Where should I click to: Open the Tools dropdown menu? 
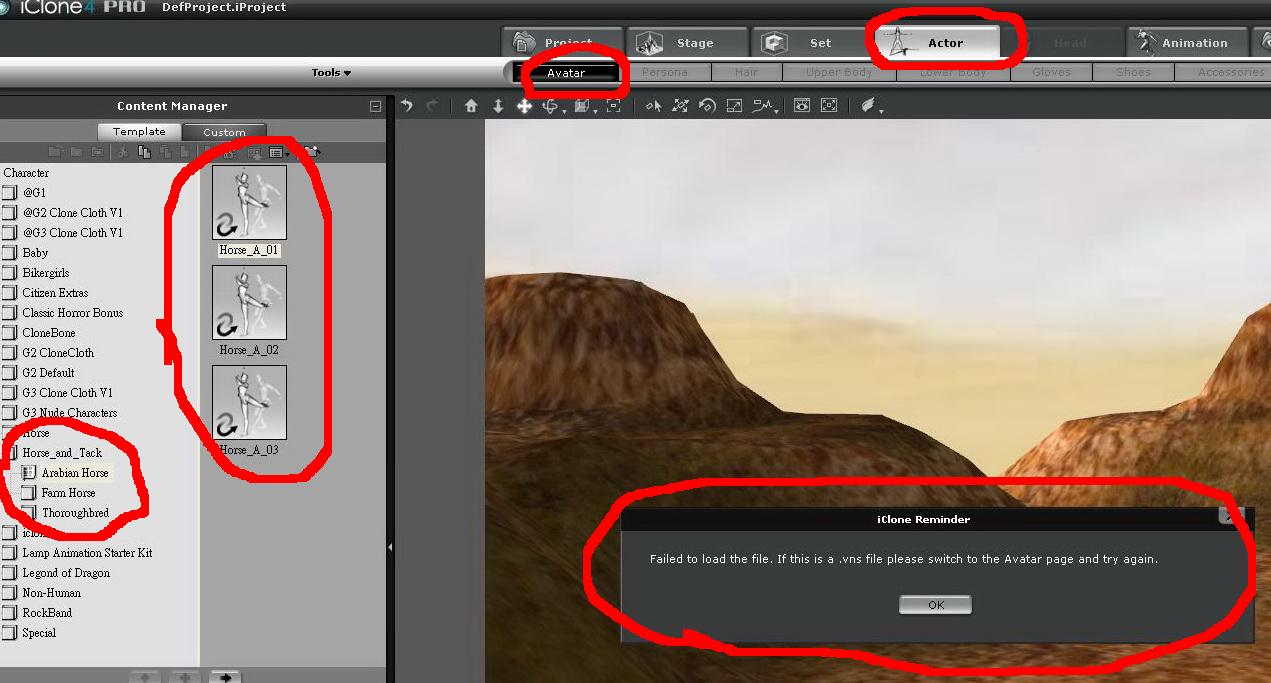pos(331,73)
